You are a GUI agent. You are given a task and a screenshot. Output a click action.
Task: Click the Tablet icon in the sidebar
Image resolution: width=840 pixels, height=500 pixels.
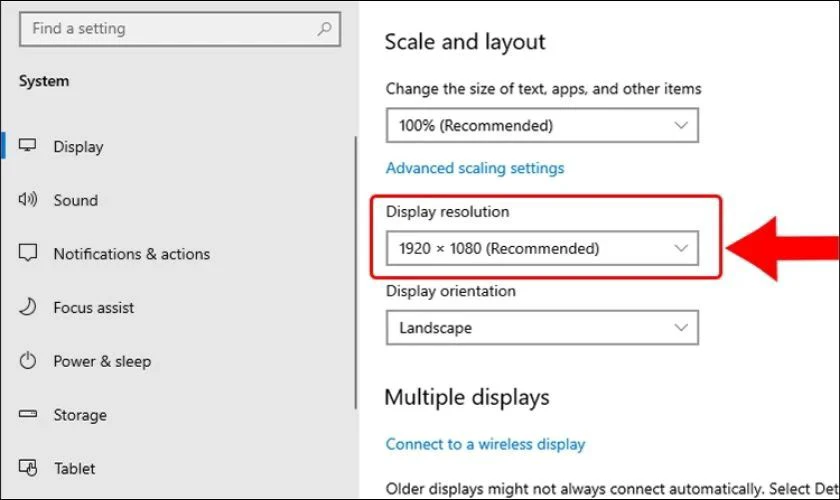(x=28, y=468)
